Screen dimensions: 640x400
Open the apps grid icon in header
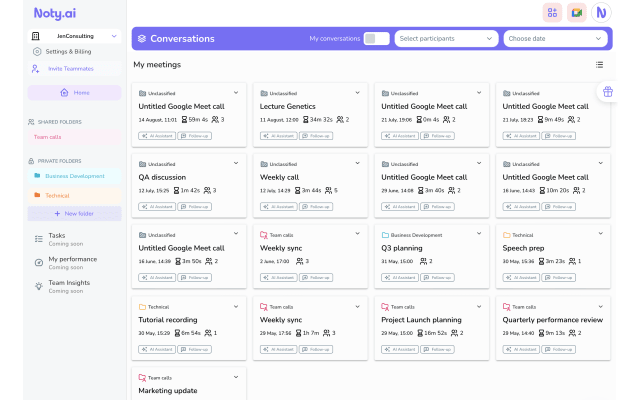[x=552, y=13]
